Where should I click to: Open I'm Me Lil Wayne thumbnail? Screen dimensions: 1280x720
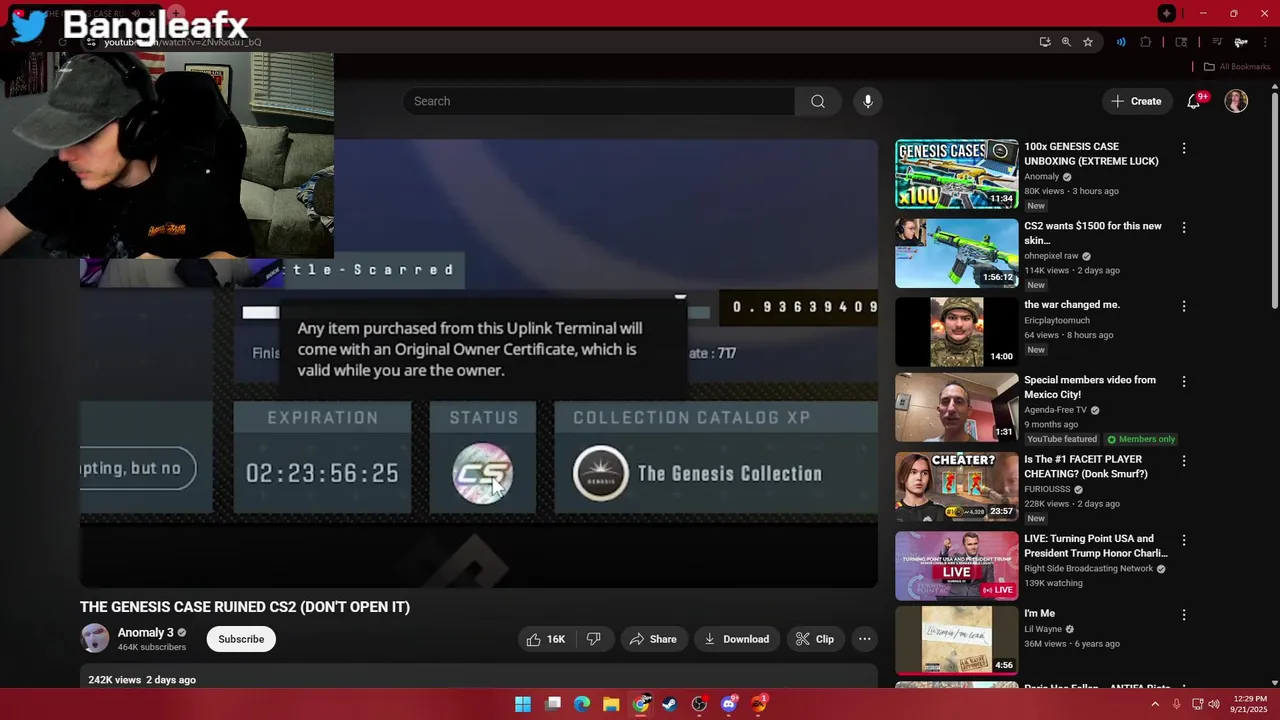[x=956, y=640]
